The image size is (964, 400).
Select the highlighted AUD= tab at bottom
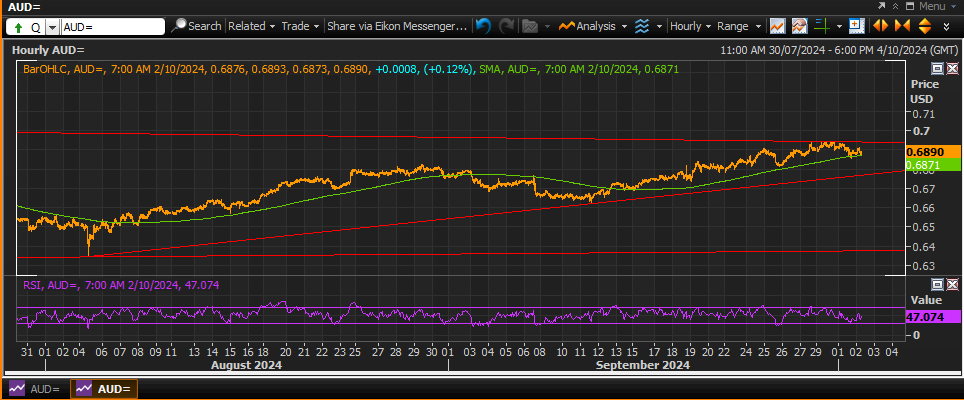pos(104,389)
